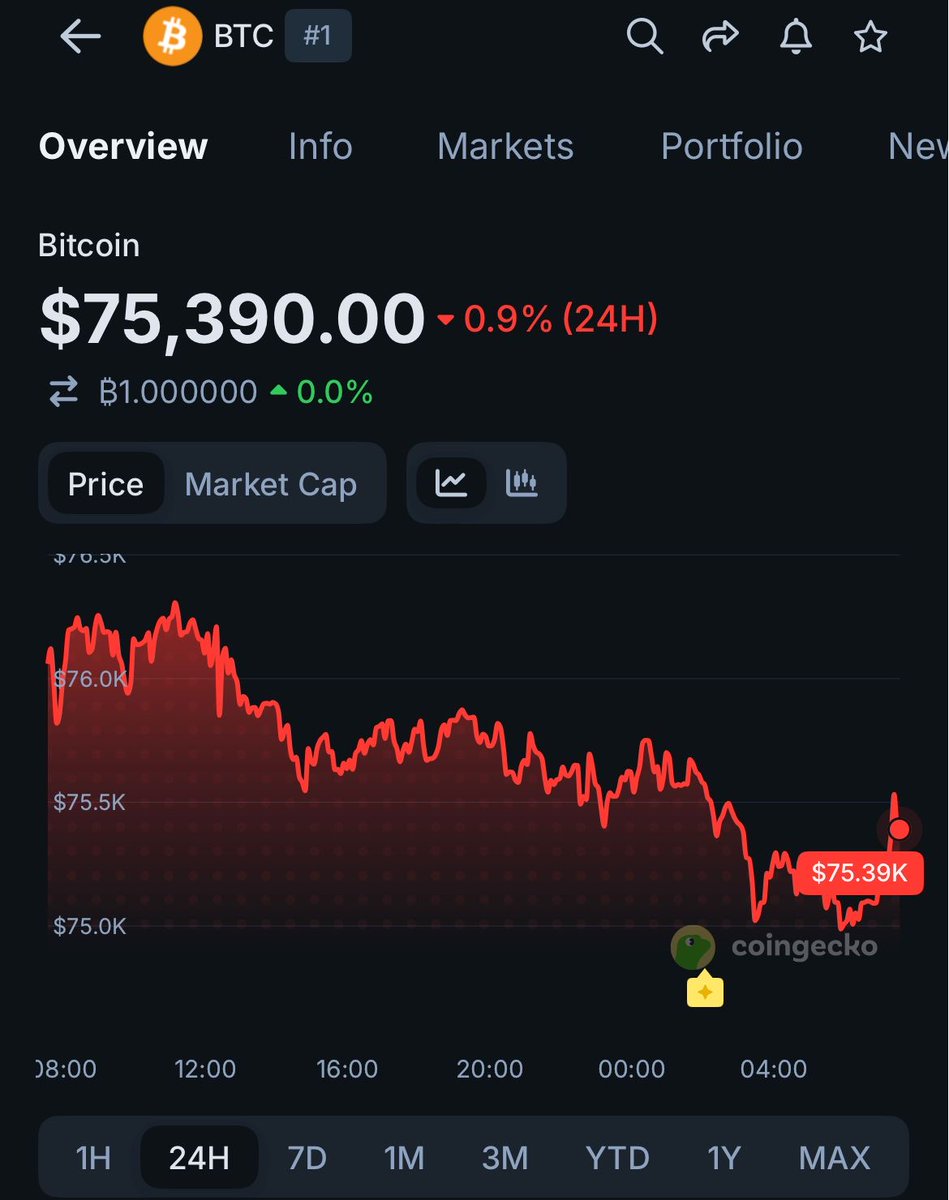Viewport: 949px width, 1200px height.
Task: Go to the Portfolio tab
Action: (731, 147)
